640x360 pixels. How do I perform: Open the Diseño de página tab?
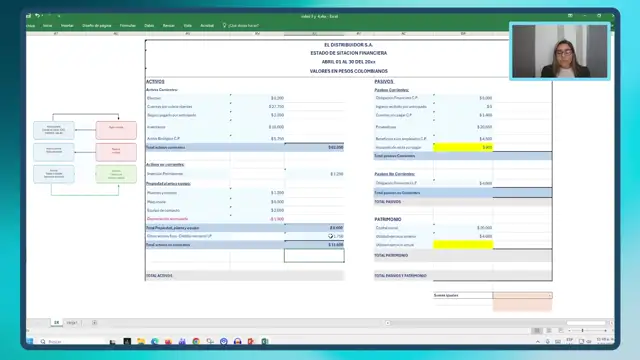[97, 25]
